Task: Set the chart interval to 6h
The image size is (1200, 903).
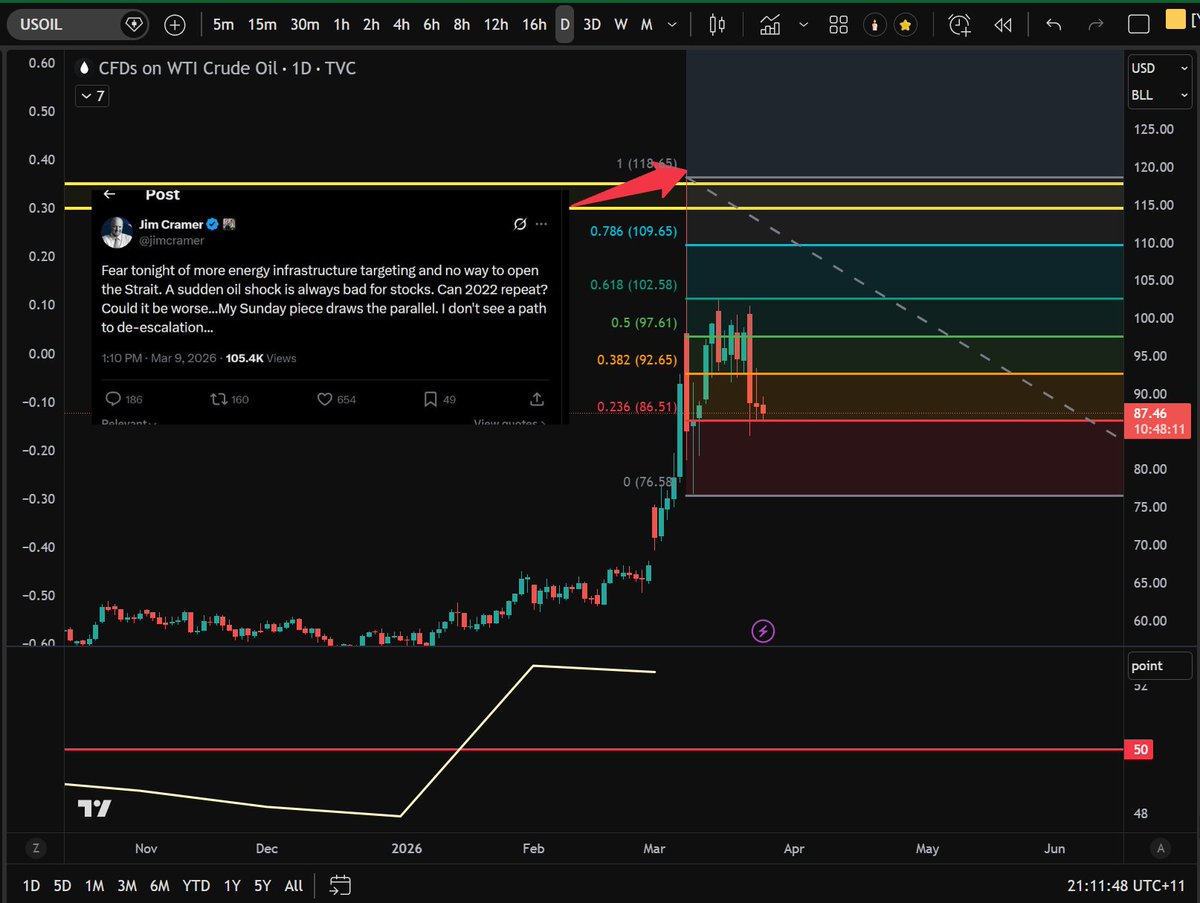Action: pyautogui.click(x=431, y=25)
